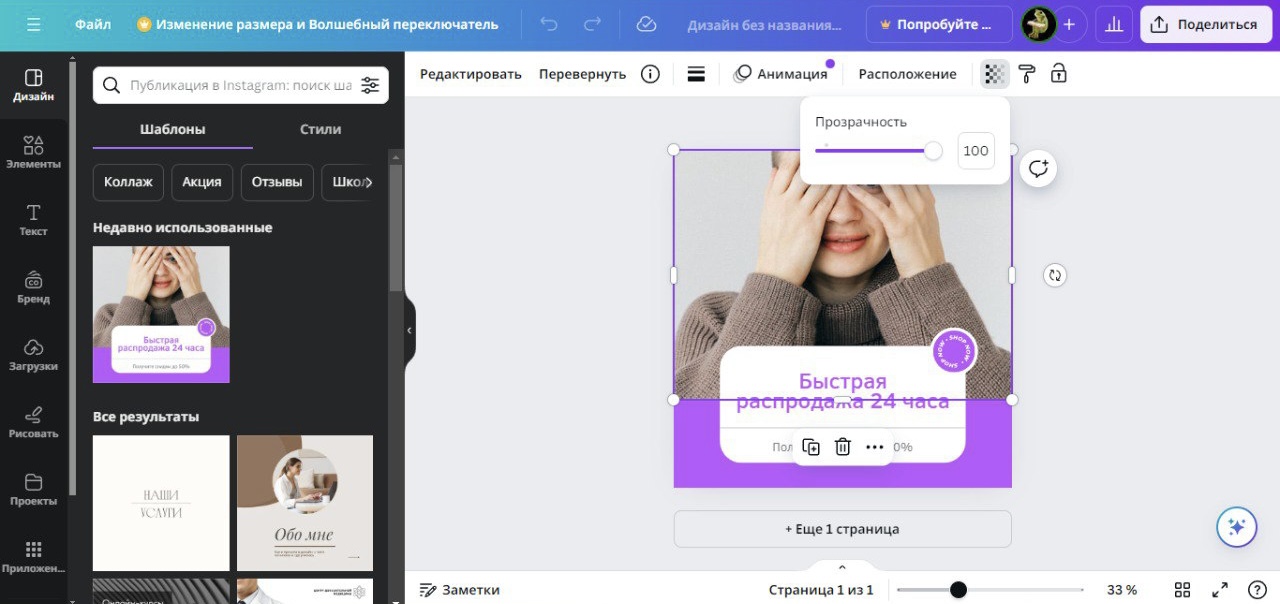Open the Обо мне template

pyautogui.click(x=305, y=503)
